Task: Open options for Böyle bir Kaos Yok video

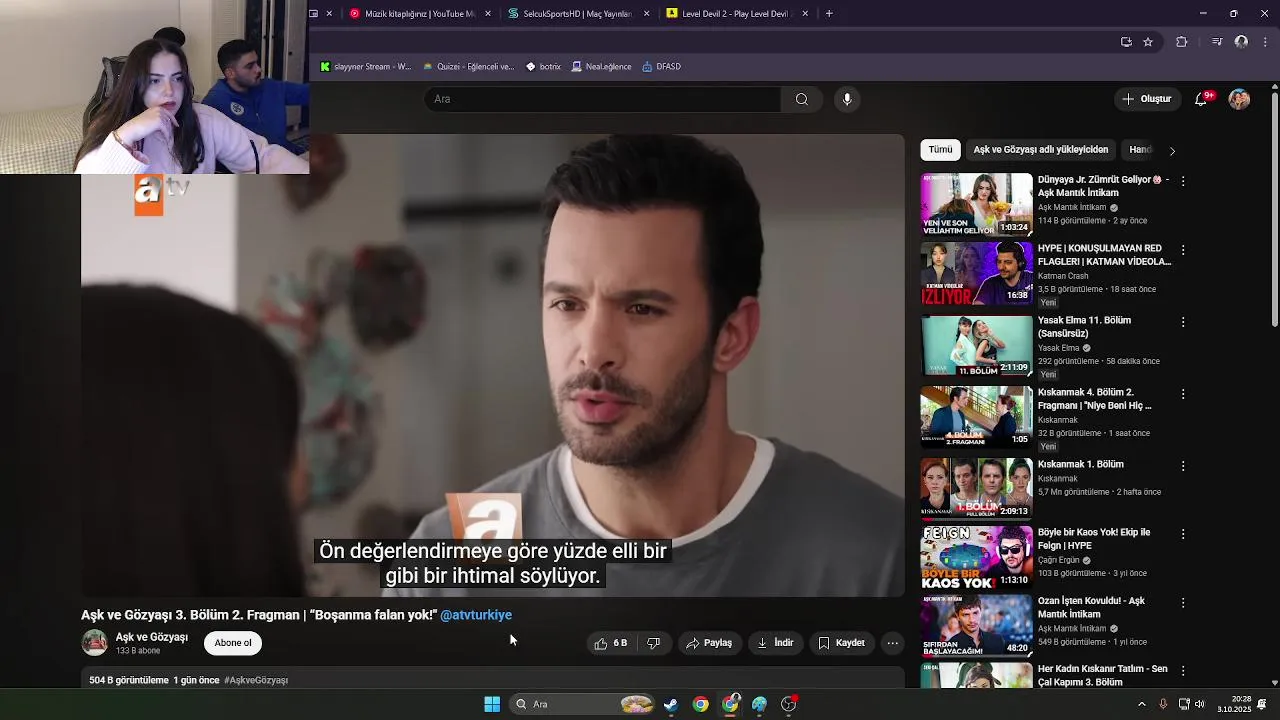Action: [1183, 534]
